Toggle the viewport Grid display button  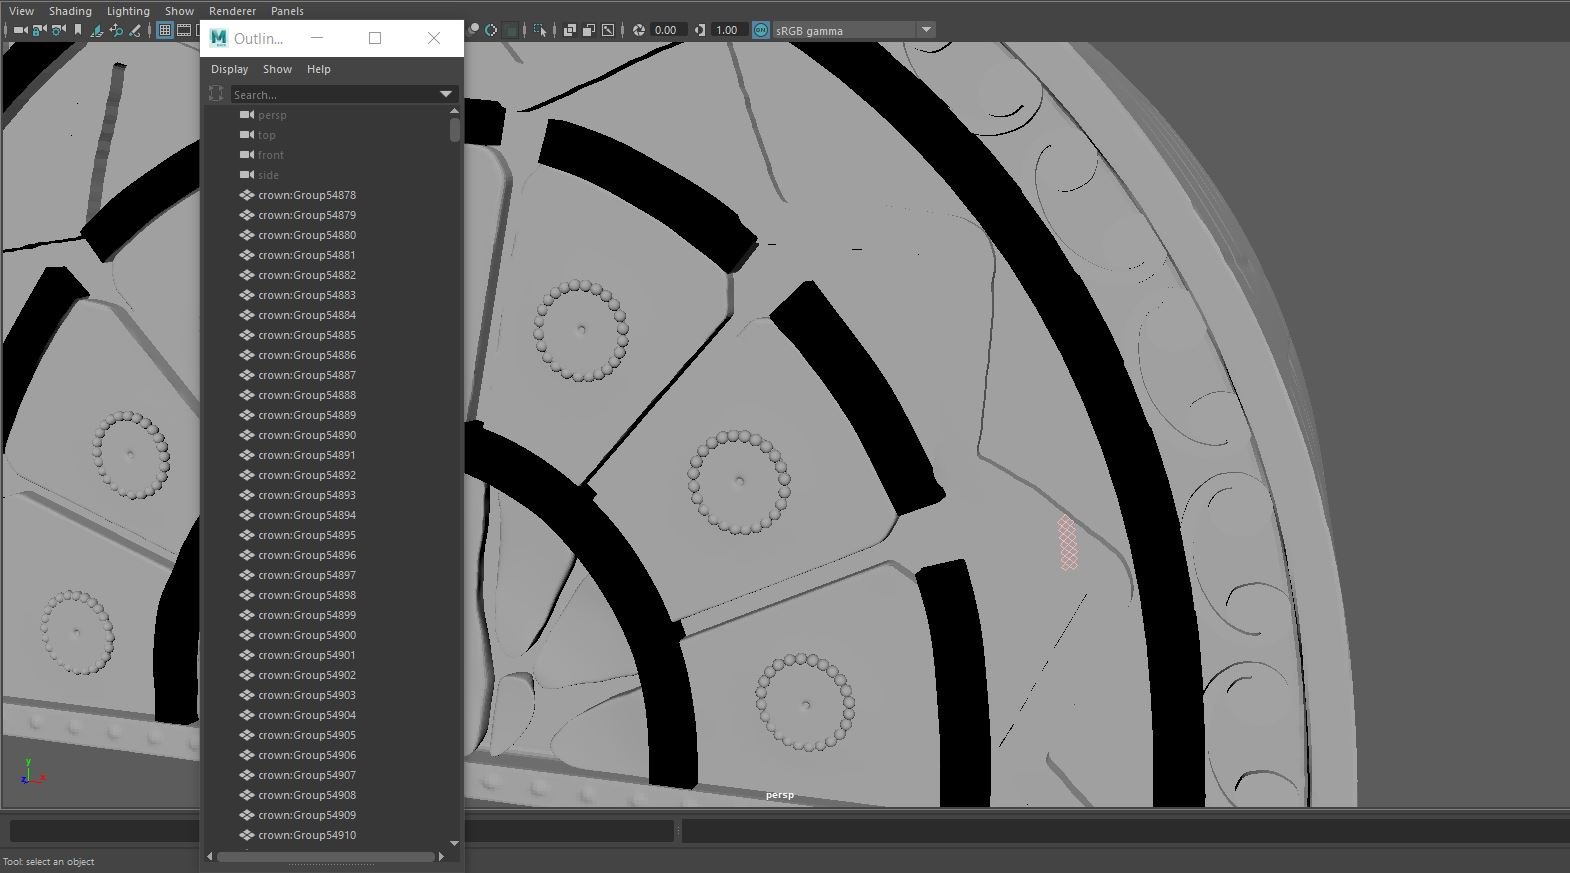(165, 30)
